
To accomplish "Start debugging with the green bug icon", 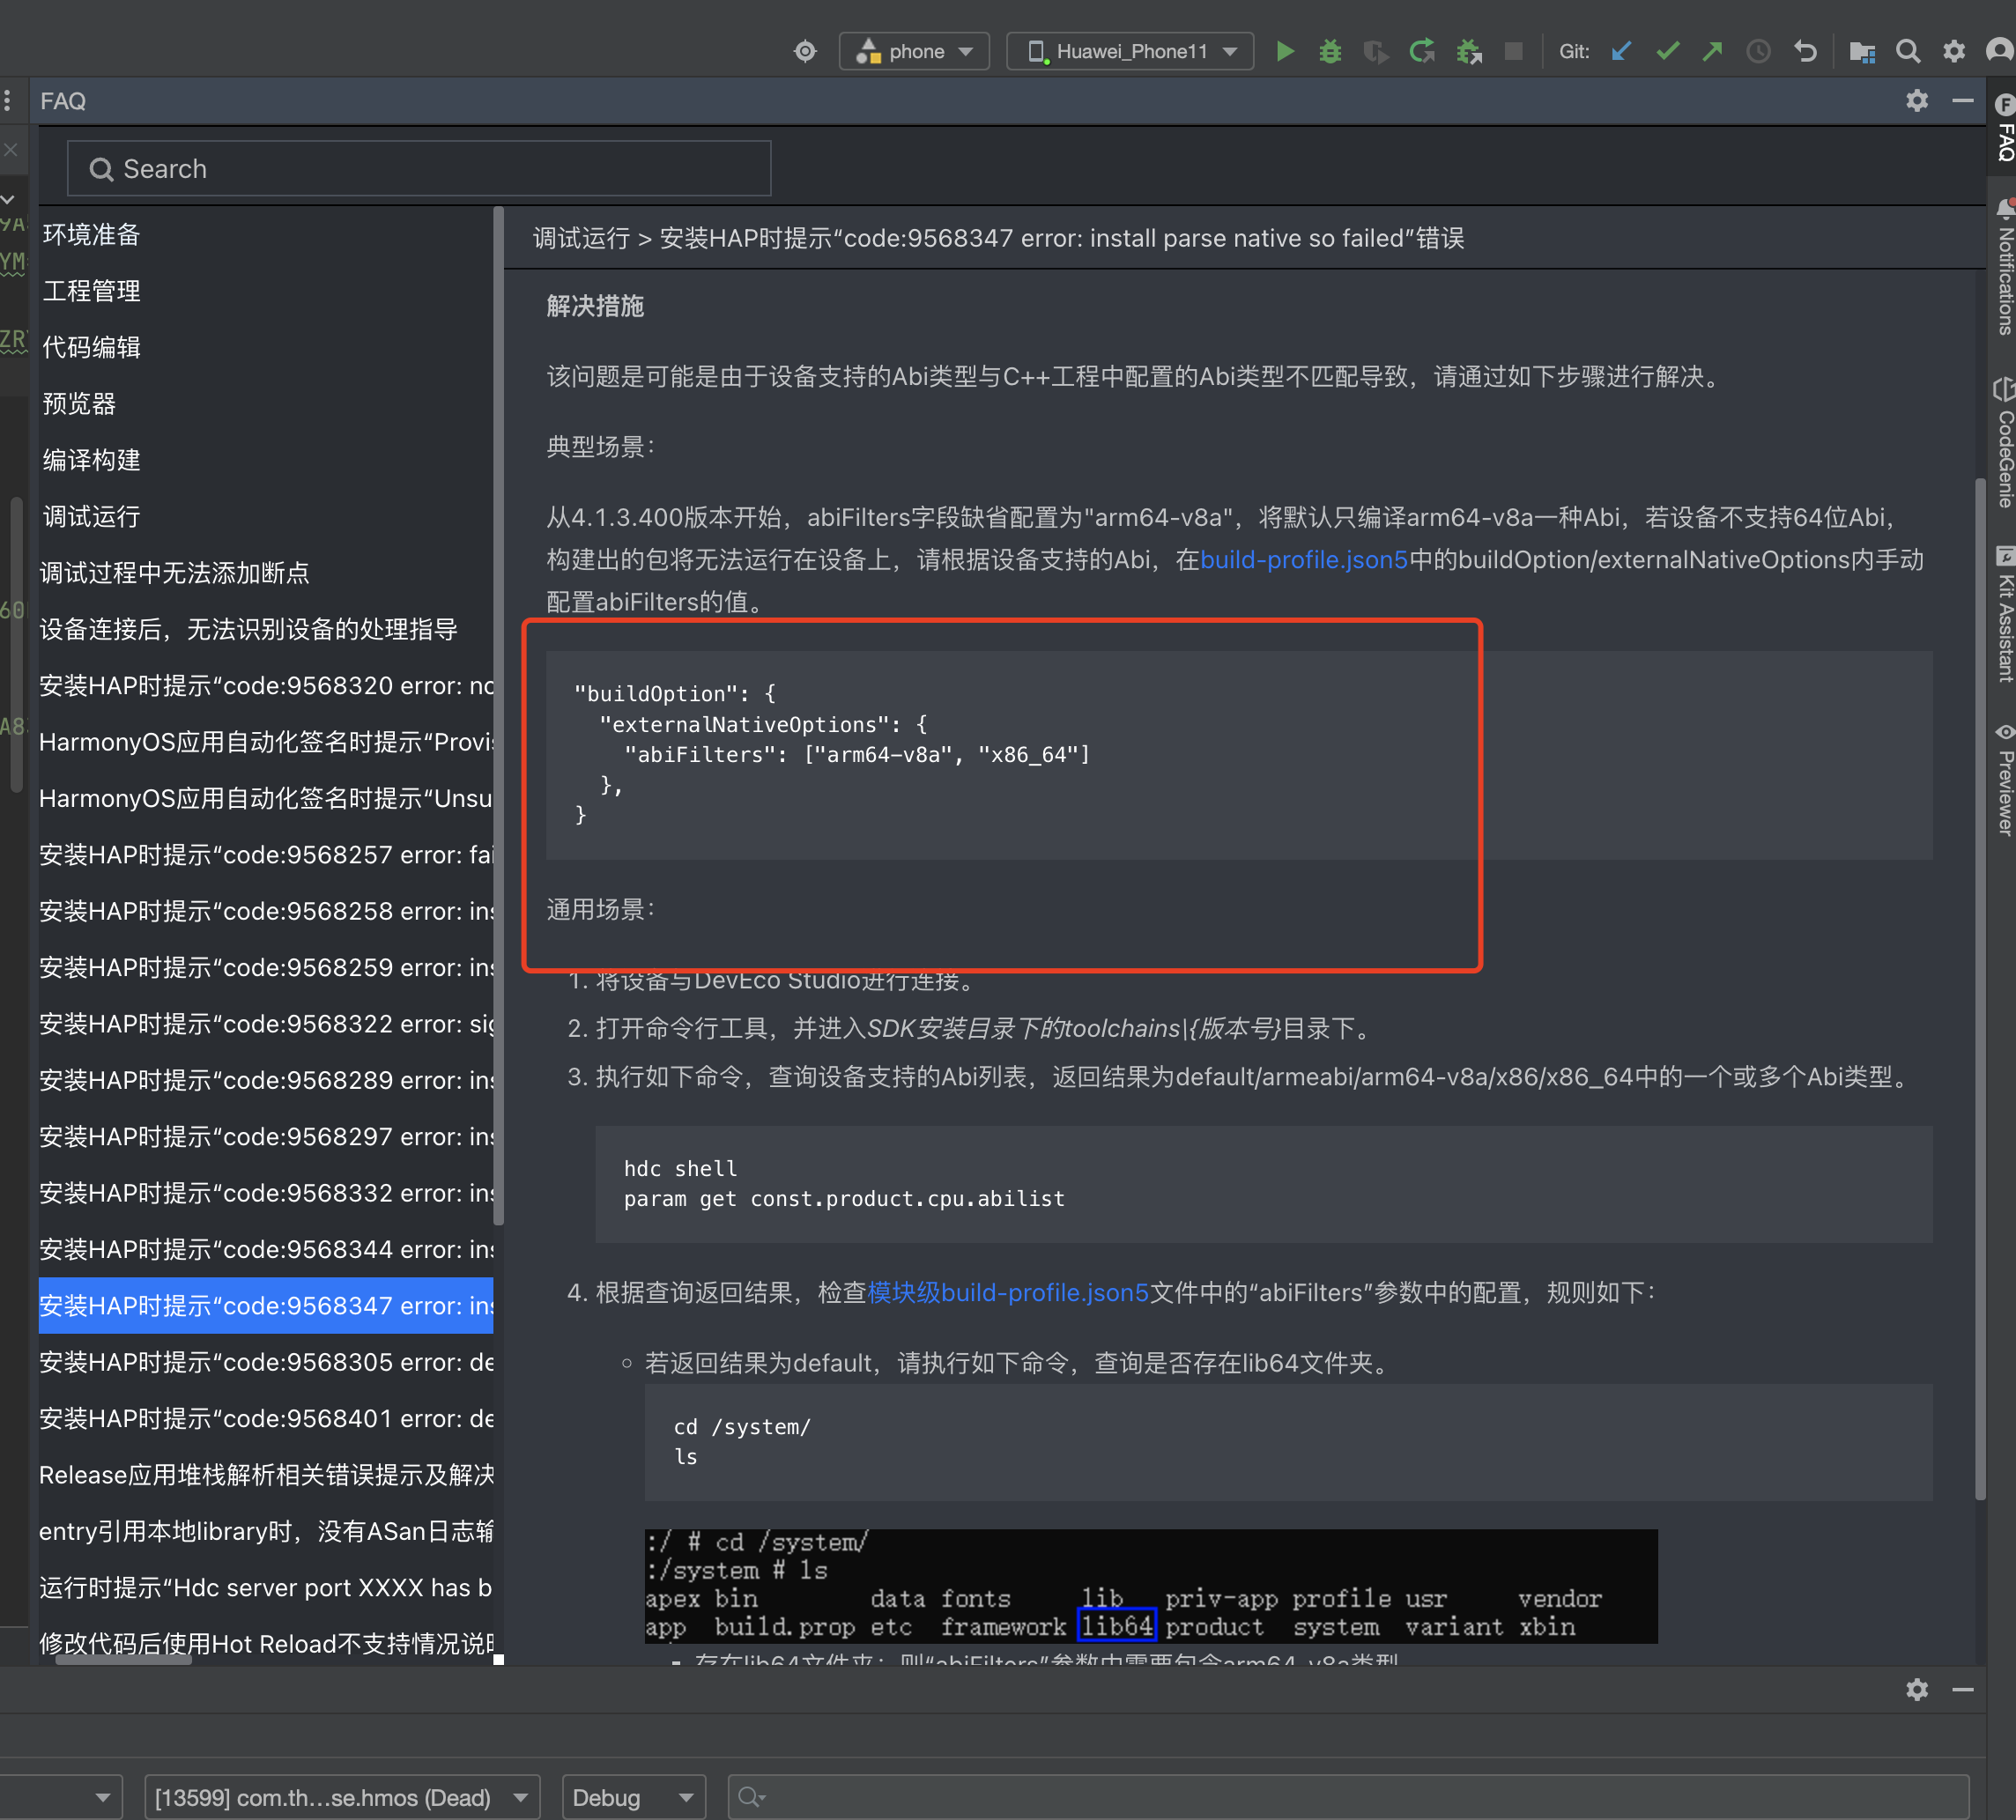I will pos(1330,51).
